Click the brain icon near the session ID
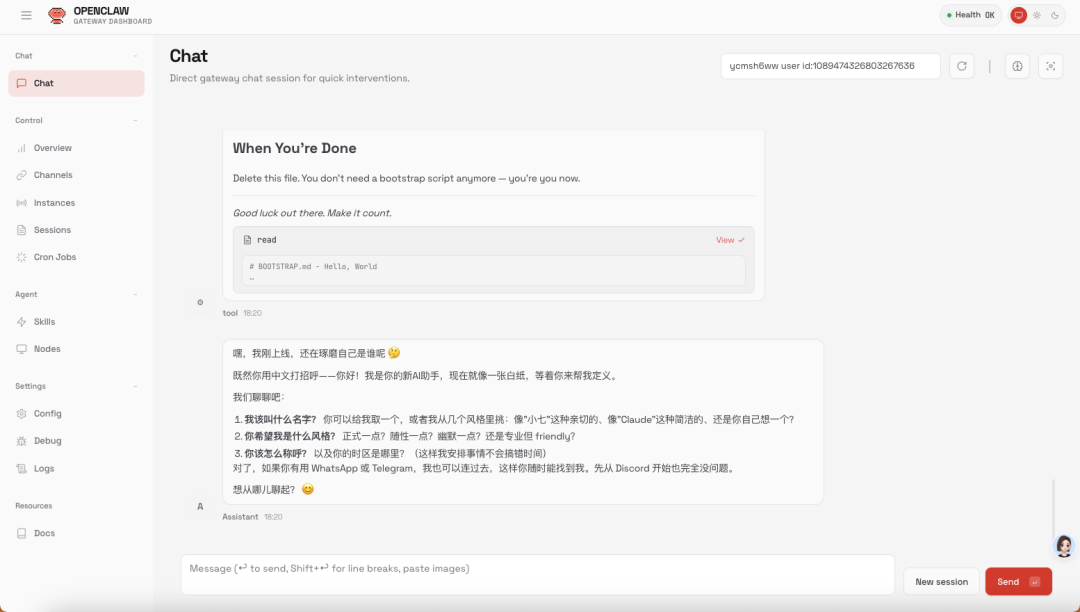Image resolution: width=1080 pixels, height=612 pixels. pos(1017,66)
